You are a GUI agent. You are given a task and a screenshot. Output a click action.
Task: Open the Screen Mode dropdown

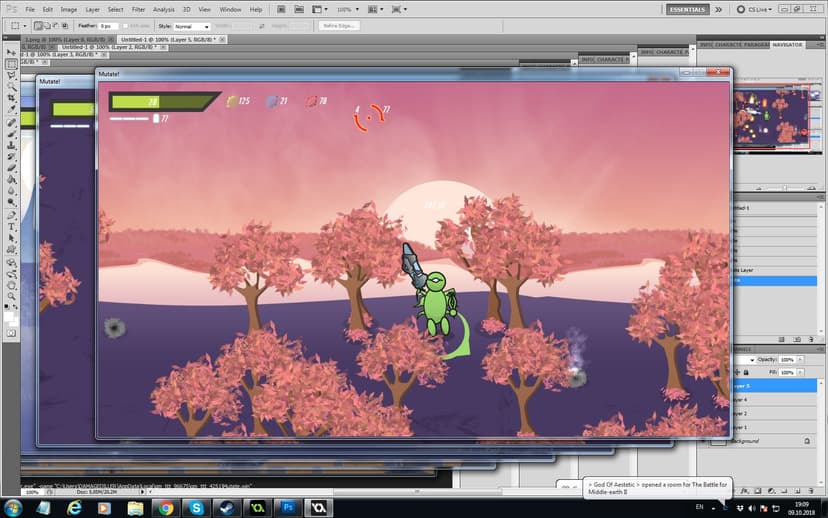tap(399, 9)
